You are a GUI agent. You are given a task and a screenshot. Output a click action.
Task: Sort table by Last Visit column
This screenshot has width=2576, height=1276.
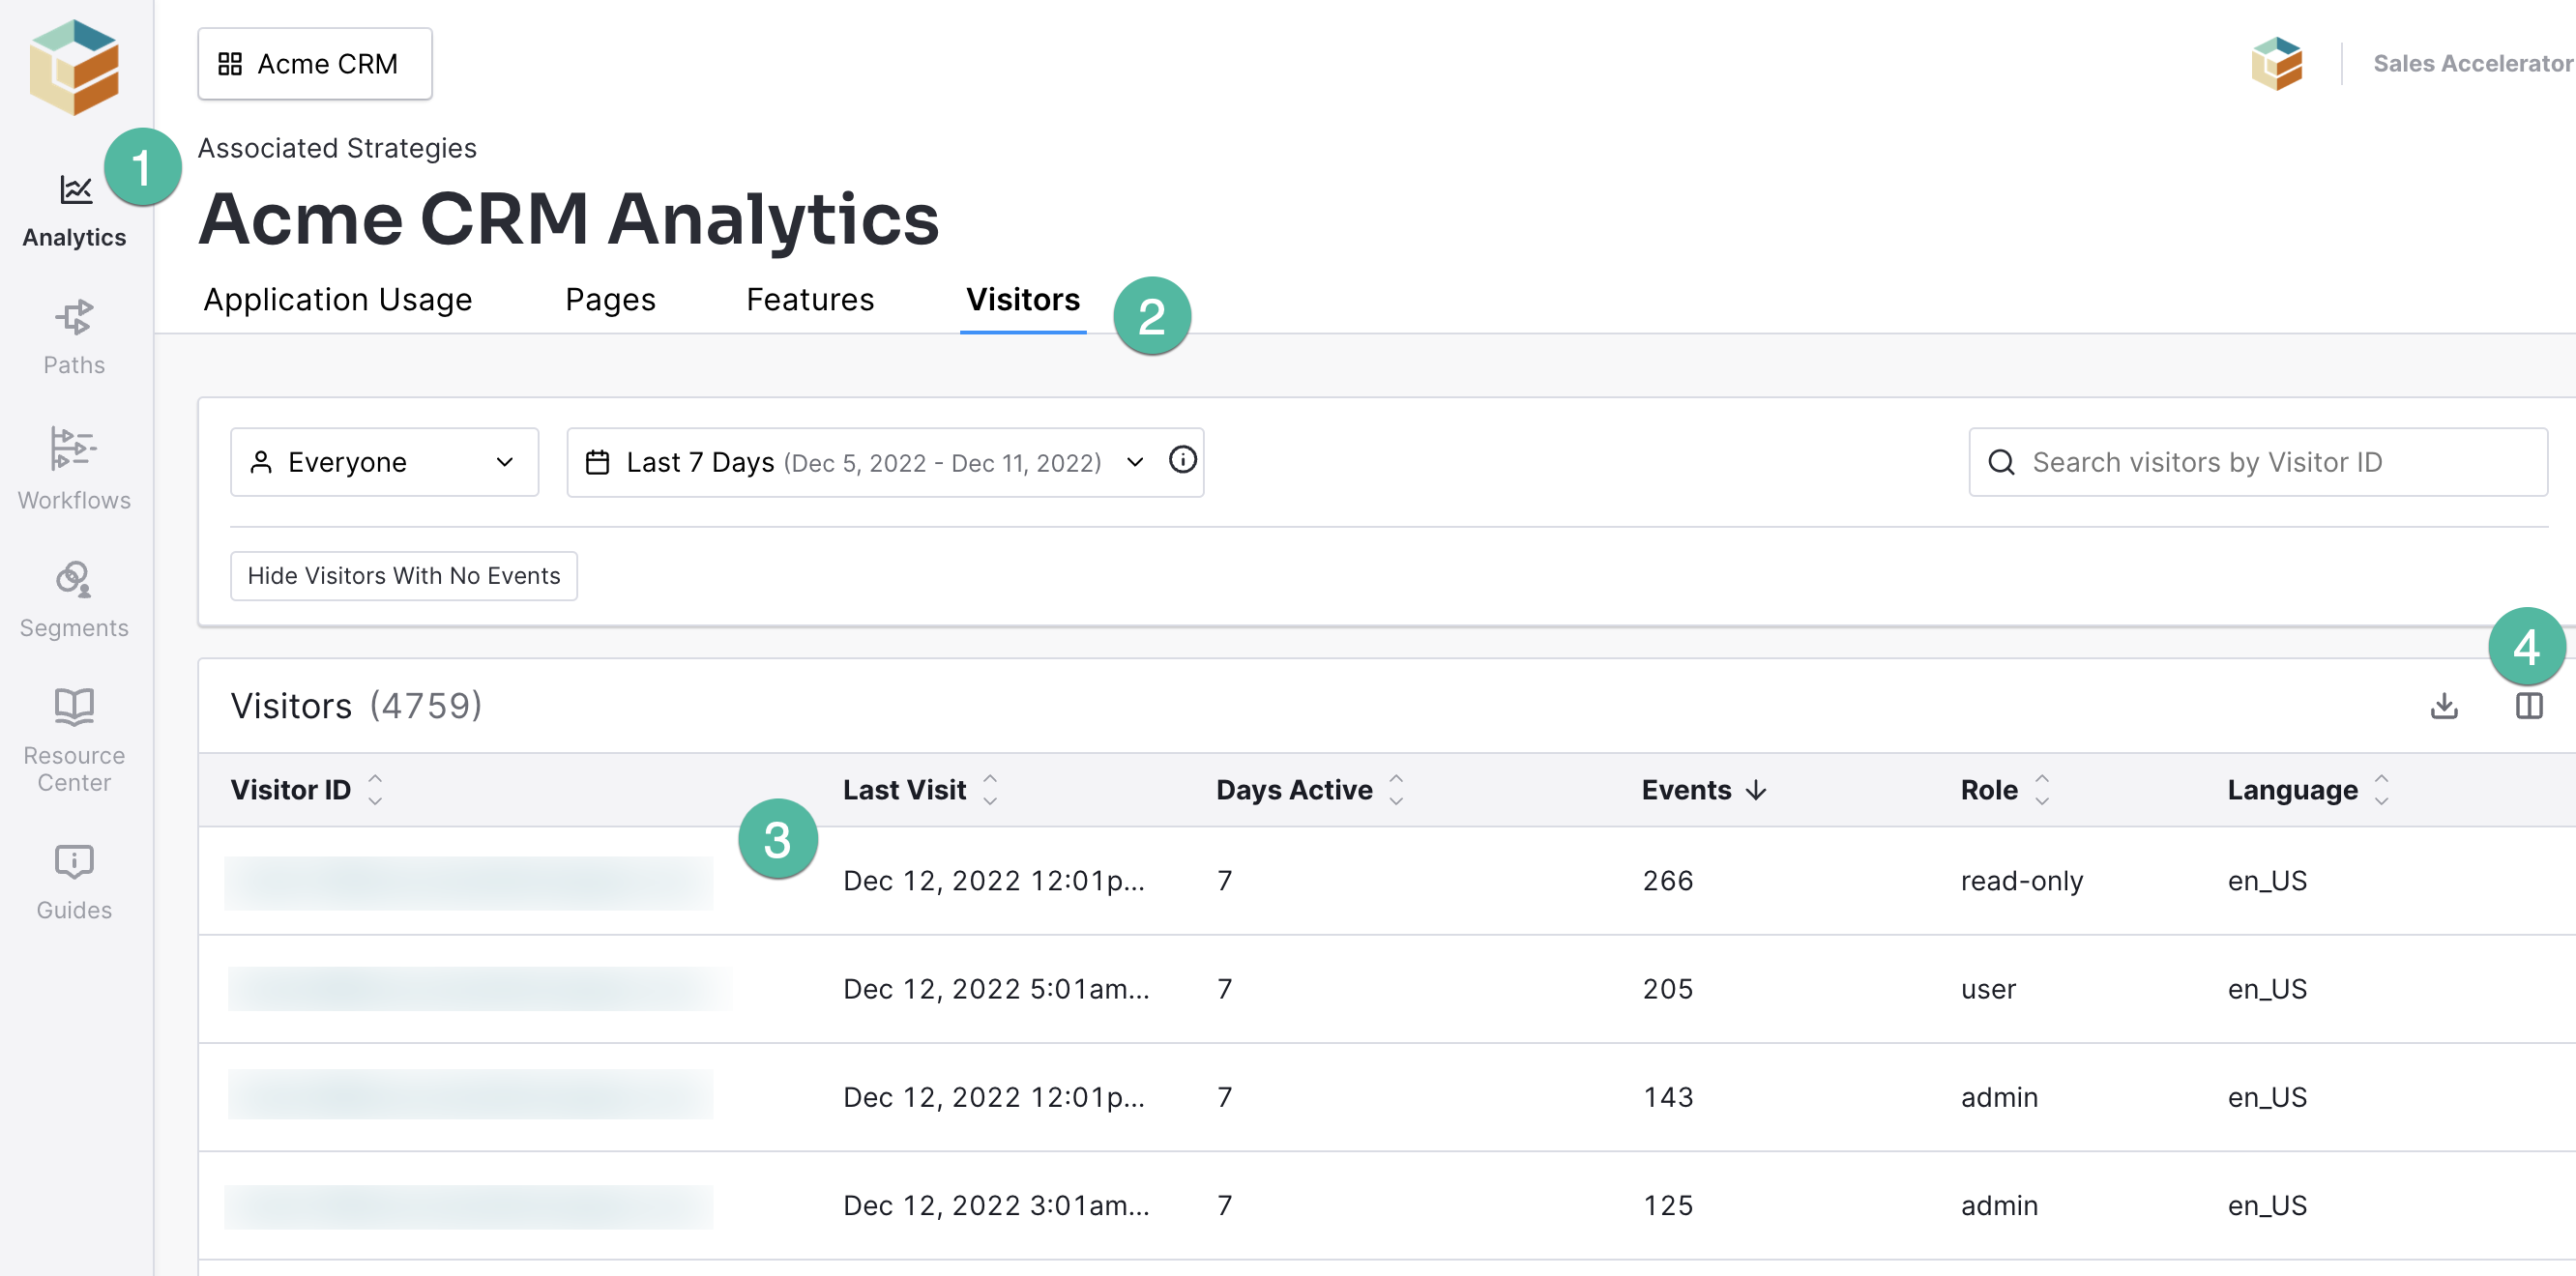coord(920,790)
